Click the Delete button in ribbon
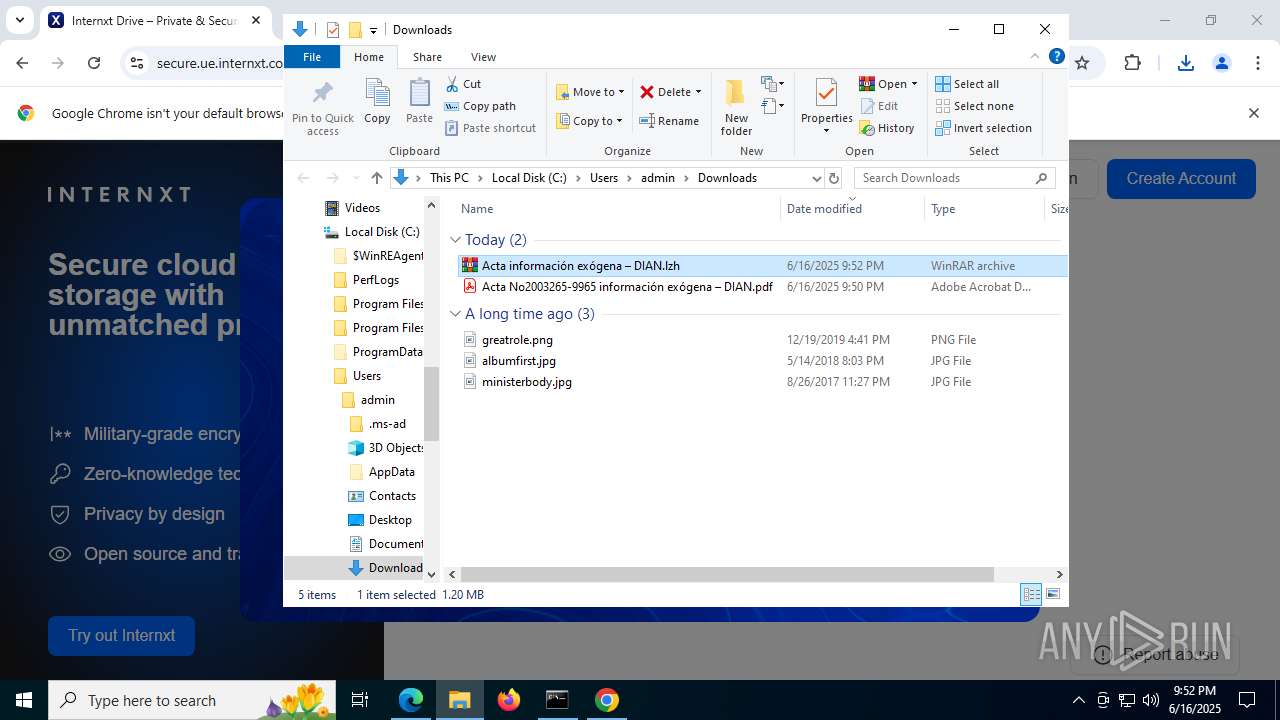Image resolution: width=1280 pixels, height=720 pixels. click(665, 92)
